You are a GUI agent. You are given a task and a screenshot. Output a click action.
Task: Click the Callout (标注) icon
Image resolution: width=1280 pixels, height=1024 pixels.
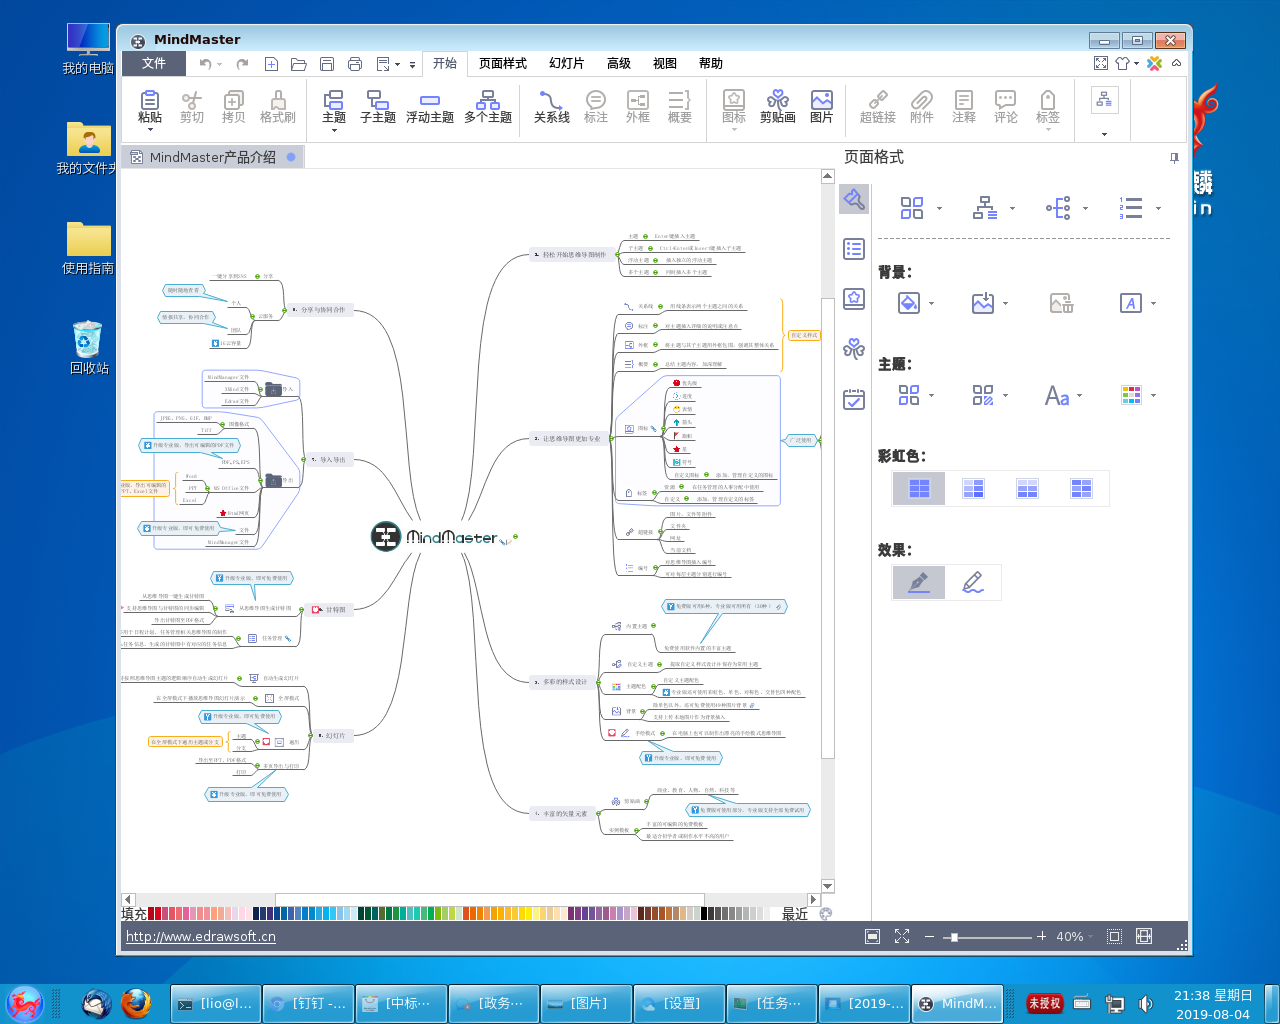click(x=596, y=100)
